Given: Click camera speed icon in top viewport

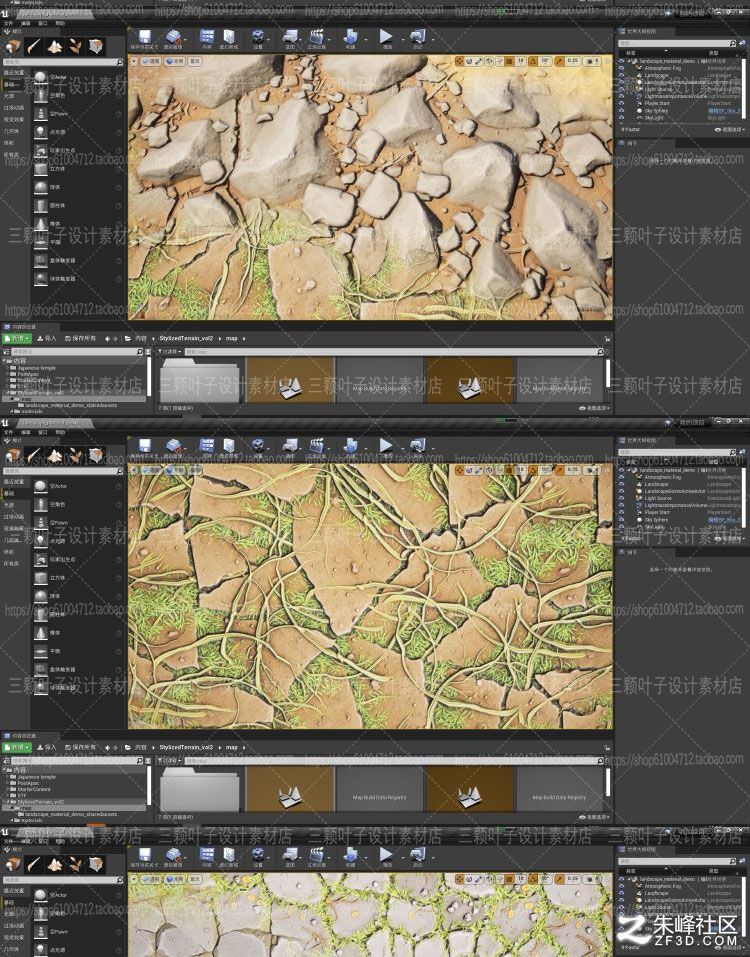Looking at the screenshot, I should (x=591, y=61).
